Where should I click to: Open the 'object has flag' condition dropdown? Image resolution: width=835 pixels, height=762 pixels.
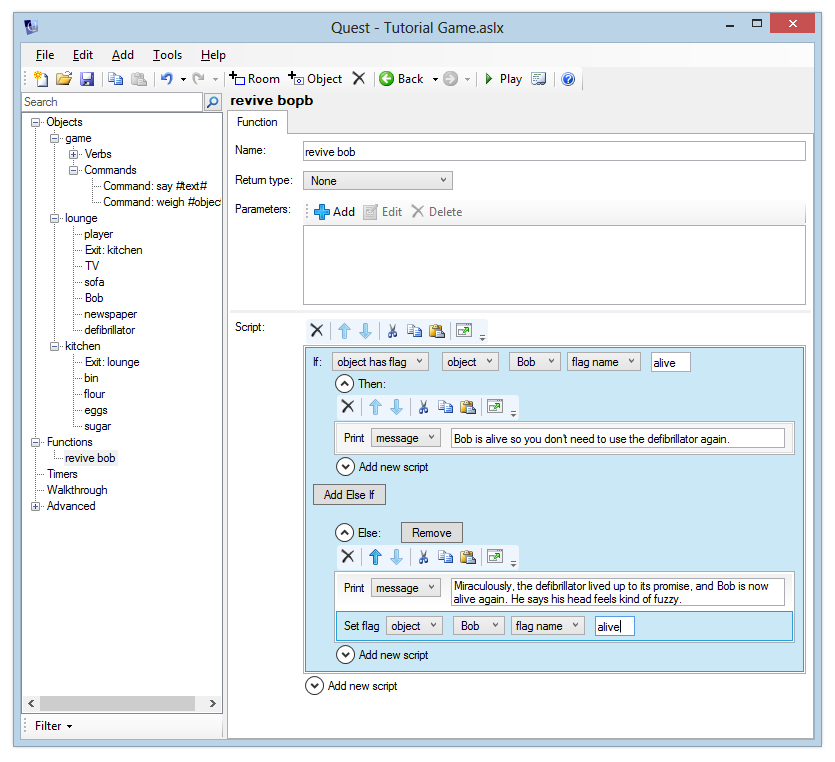click(x=380, y=362)
